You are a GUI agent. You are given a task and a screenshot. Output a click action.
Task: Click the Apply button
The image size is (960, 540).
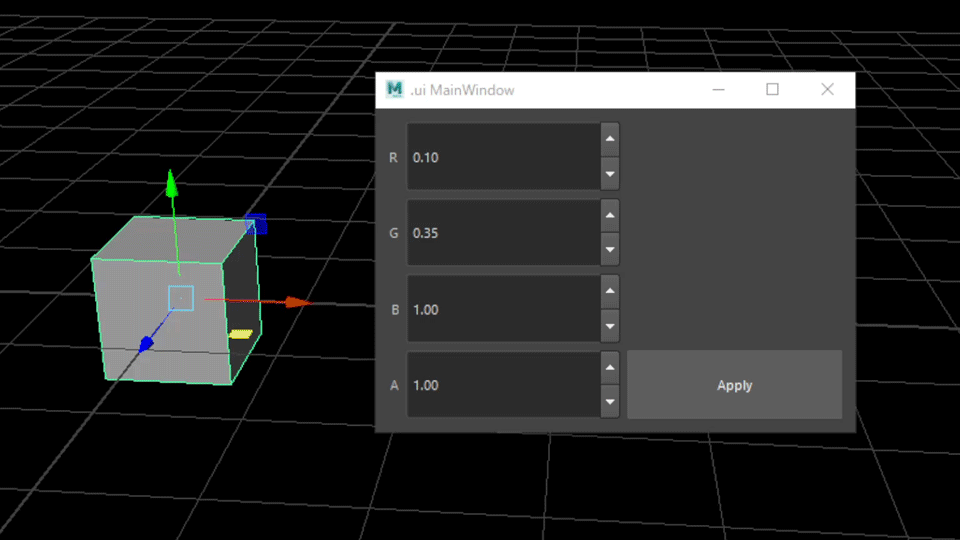[x=734, y=385]
